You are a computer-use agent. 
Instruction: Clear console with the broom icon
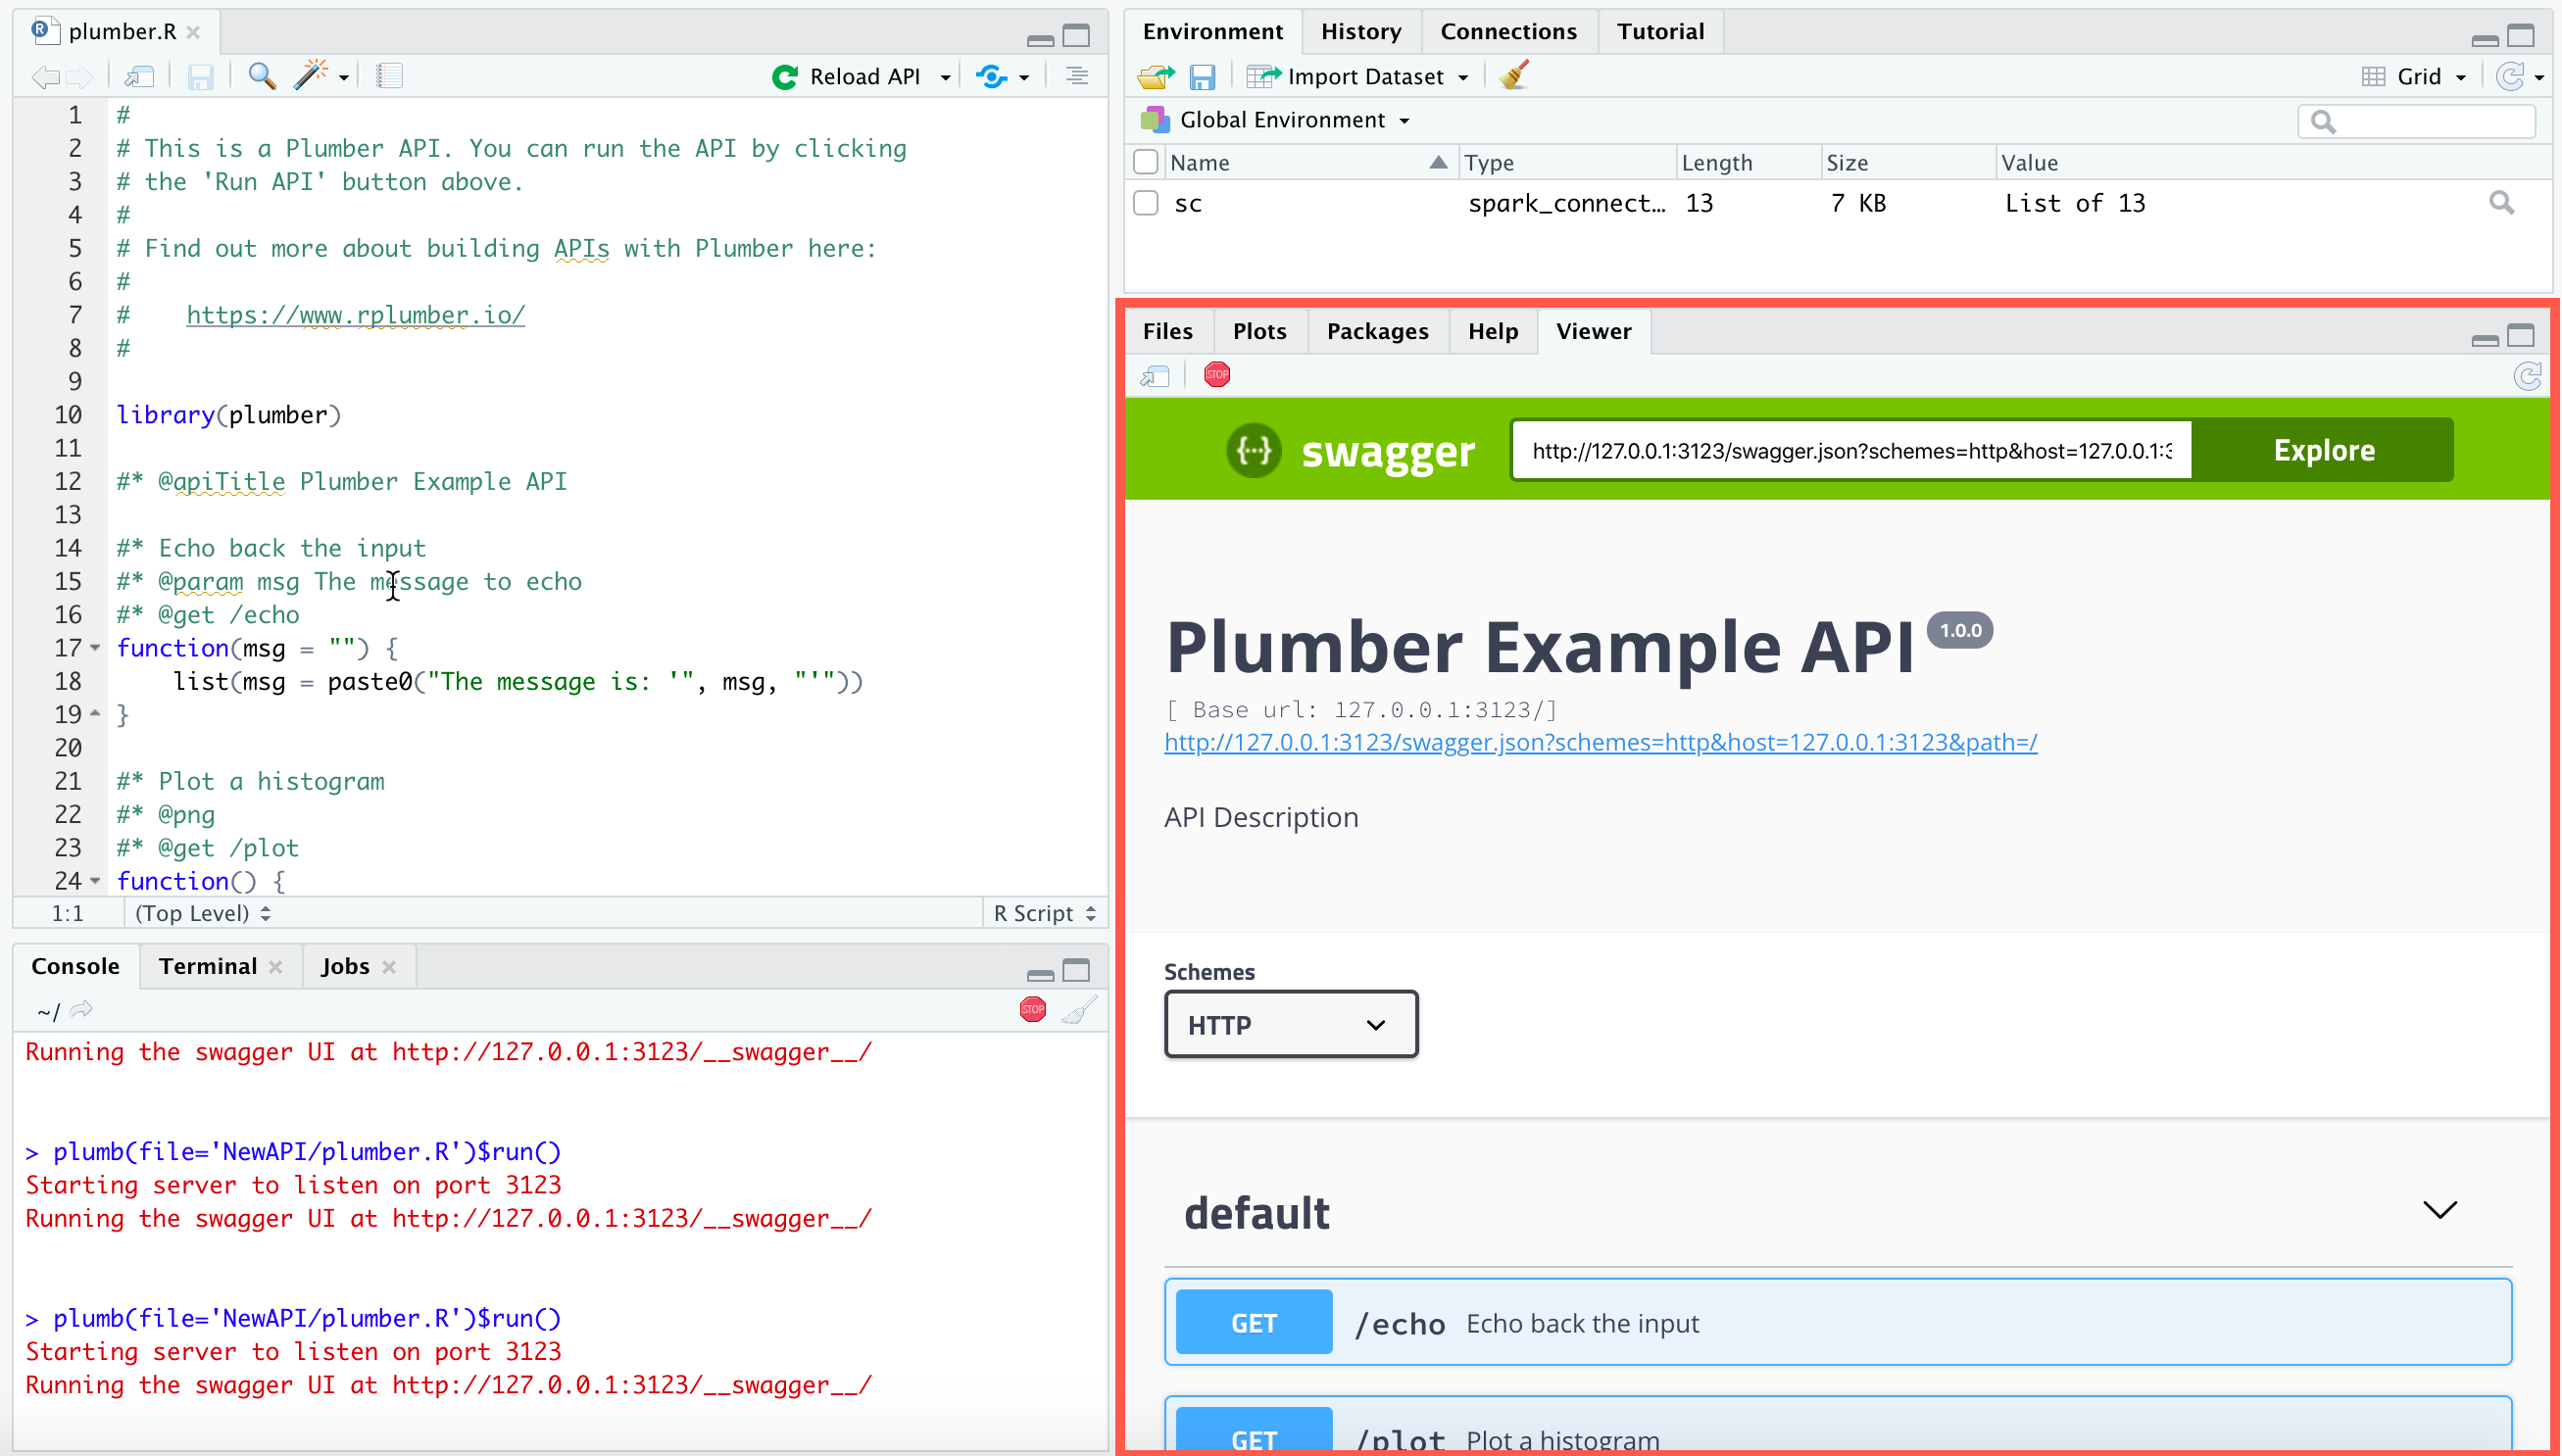pos(1079,1010)
